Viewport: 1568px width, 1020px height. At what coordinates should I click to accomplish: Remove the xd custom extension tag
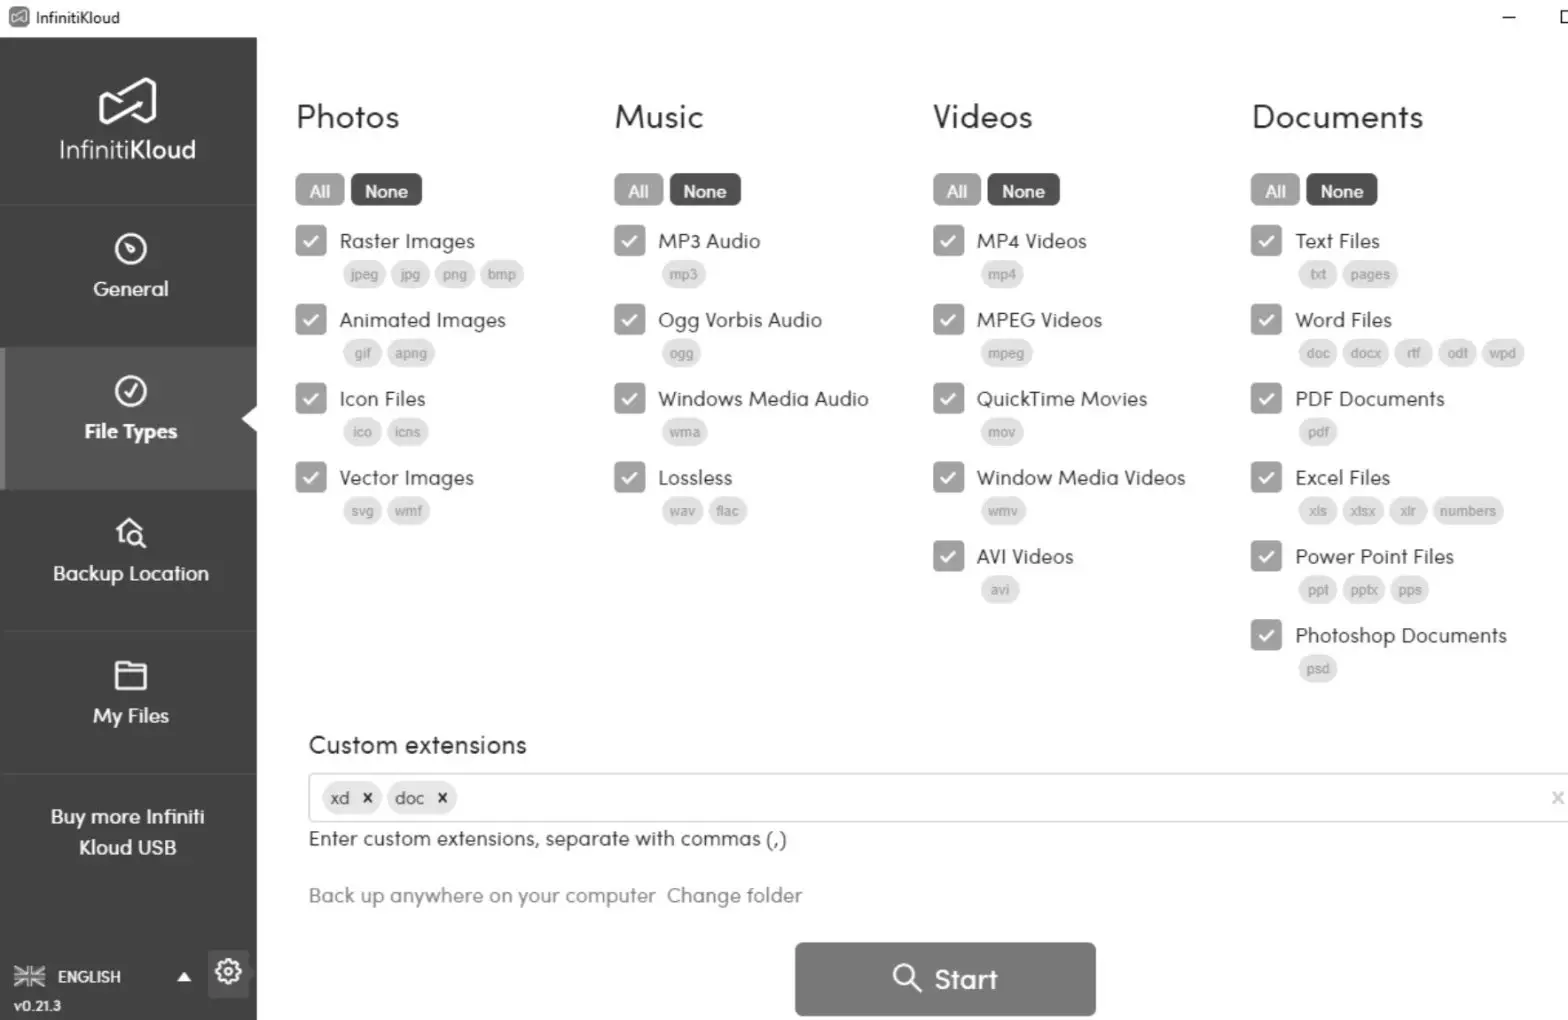coord(368,798)
